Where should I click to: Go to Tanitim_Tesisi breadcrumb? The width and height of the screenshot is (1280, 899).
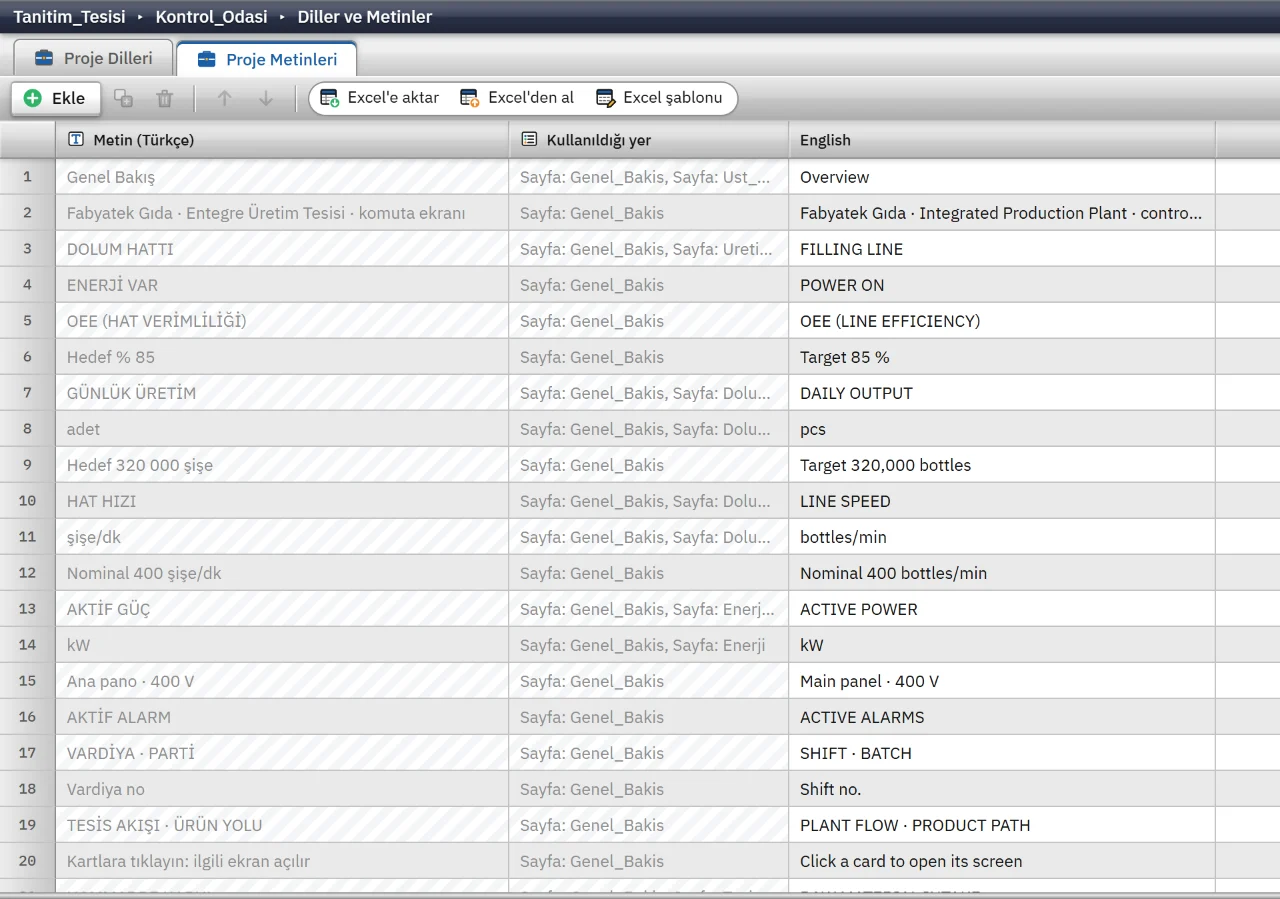tap(69, 17)
